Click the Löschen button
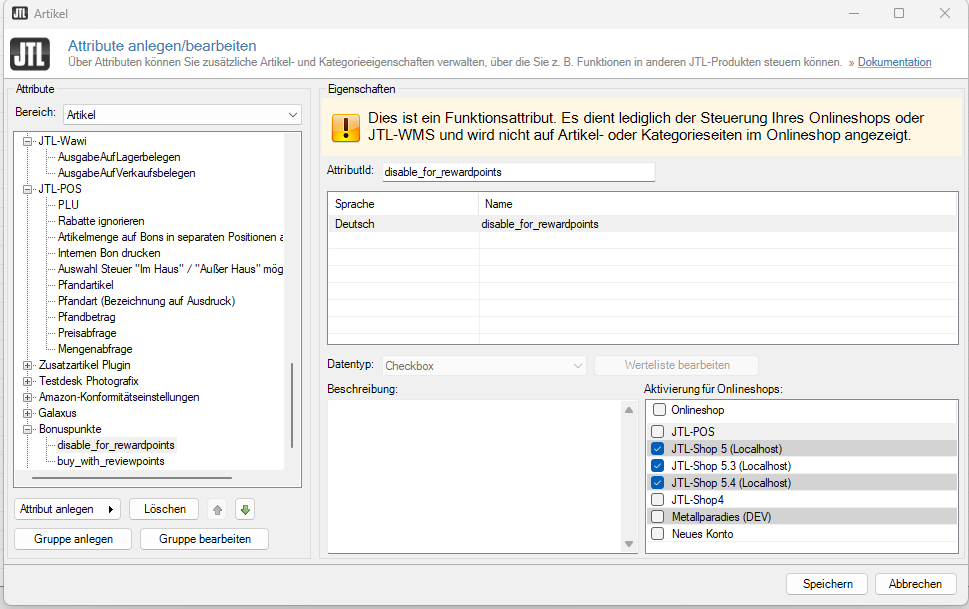Viewport: 969px width, 609px height. (x=164, y=509)
